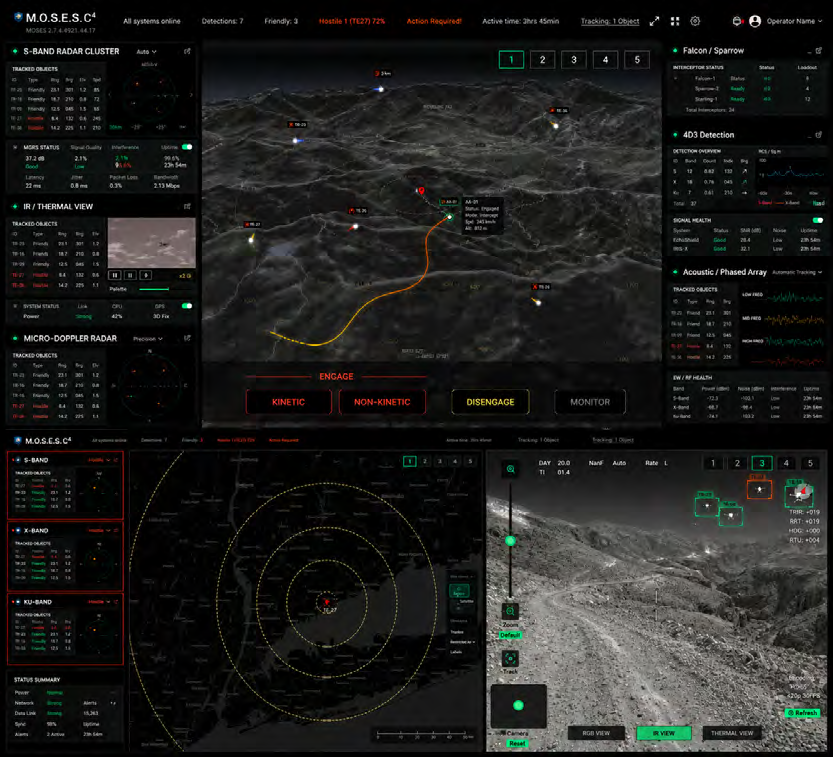Screen dimensions: 833x757
Task: Activate the IR VIEW mode button
Action: point(664,733)
